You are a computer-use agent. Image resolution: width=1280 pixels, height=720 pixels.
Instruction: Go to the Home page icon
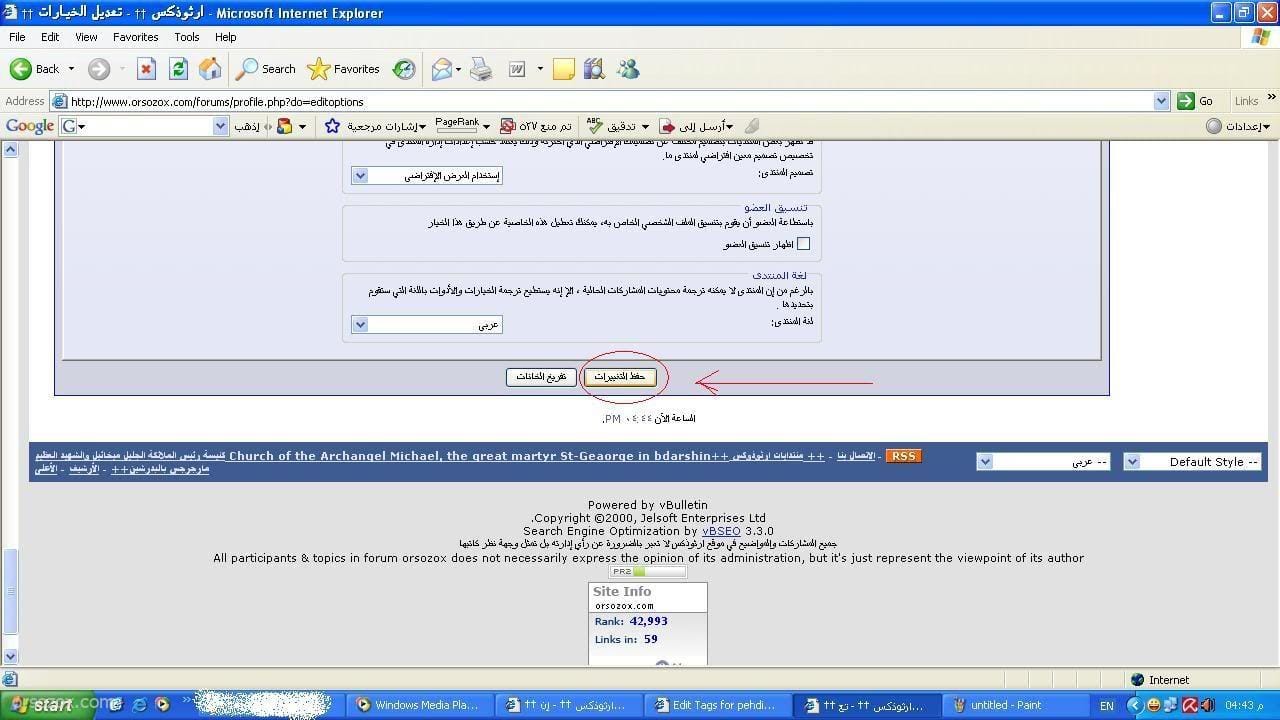tap(210, 69)
